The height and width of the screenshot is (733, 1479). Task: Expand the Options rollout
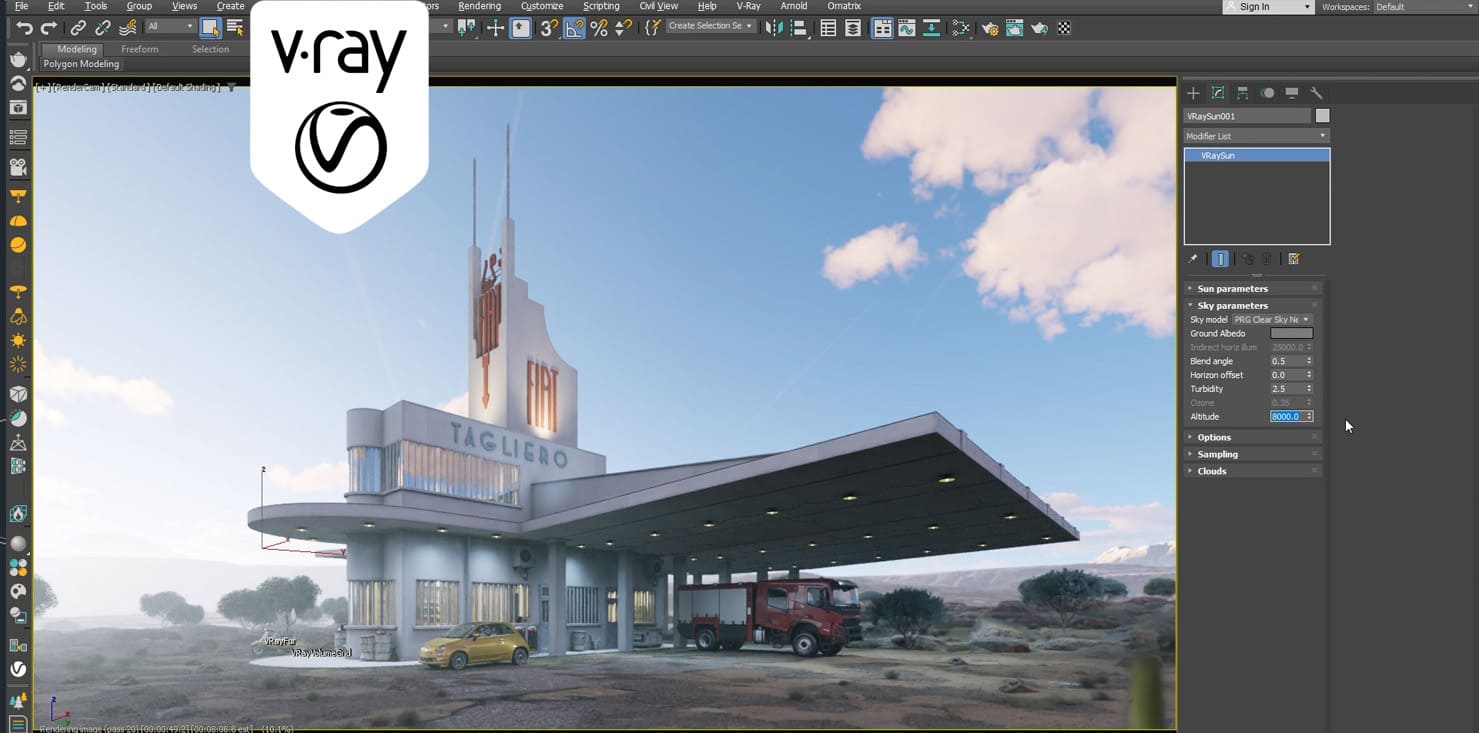(x=1254, y=438)
